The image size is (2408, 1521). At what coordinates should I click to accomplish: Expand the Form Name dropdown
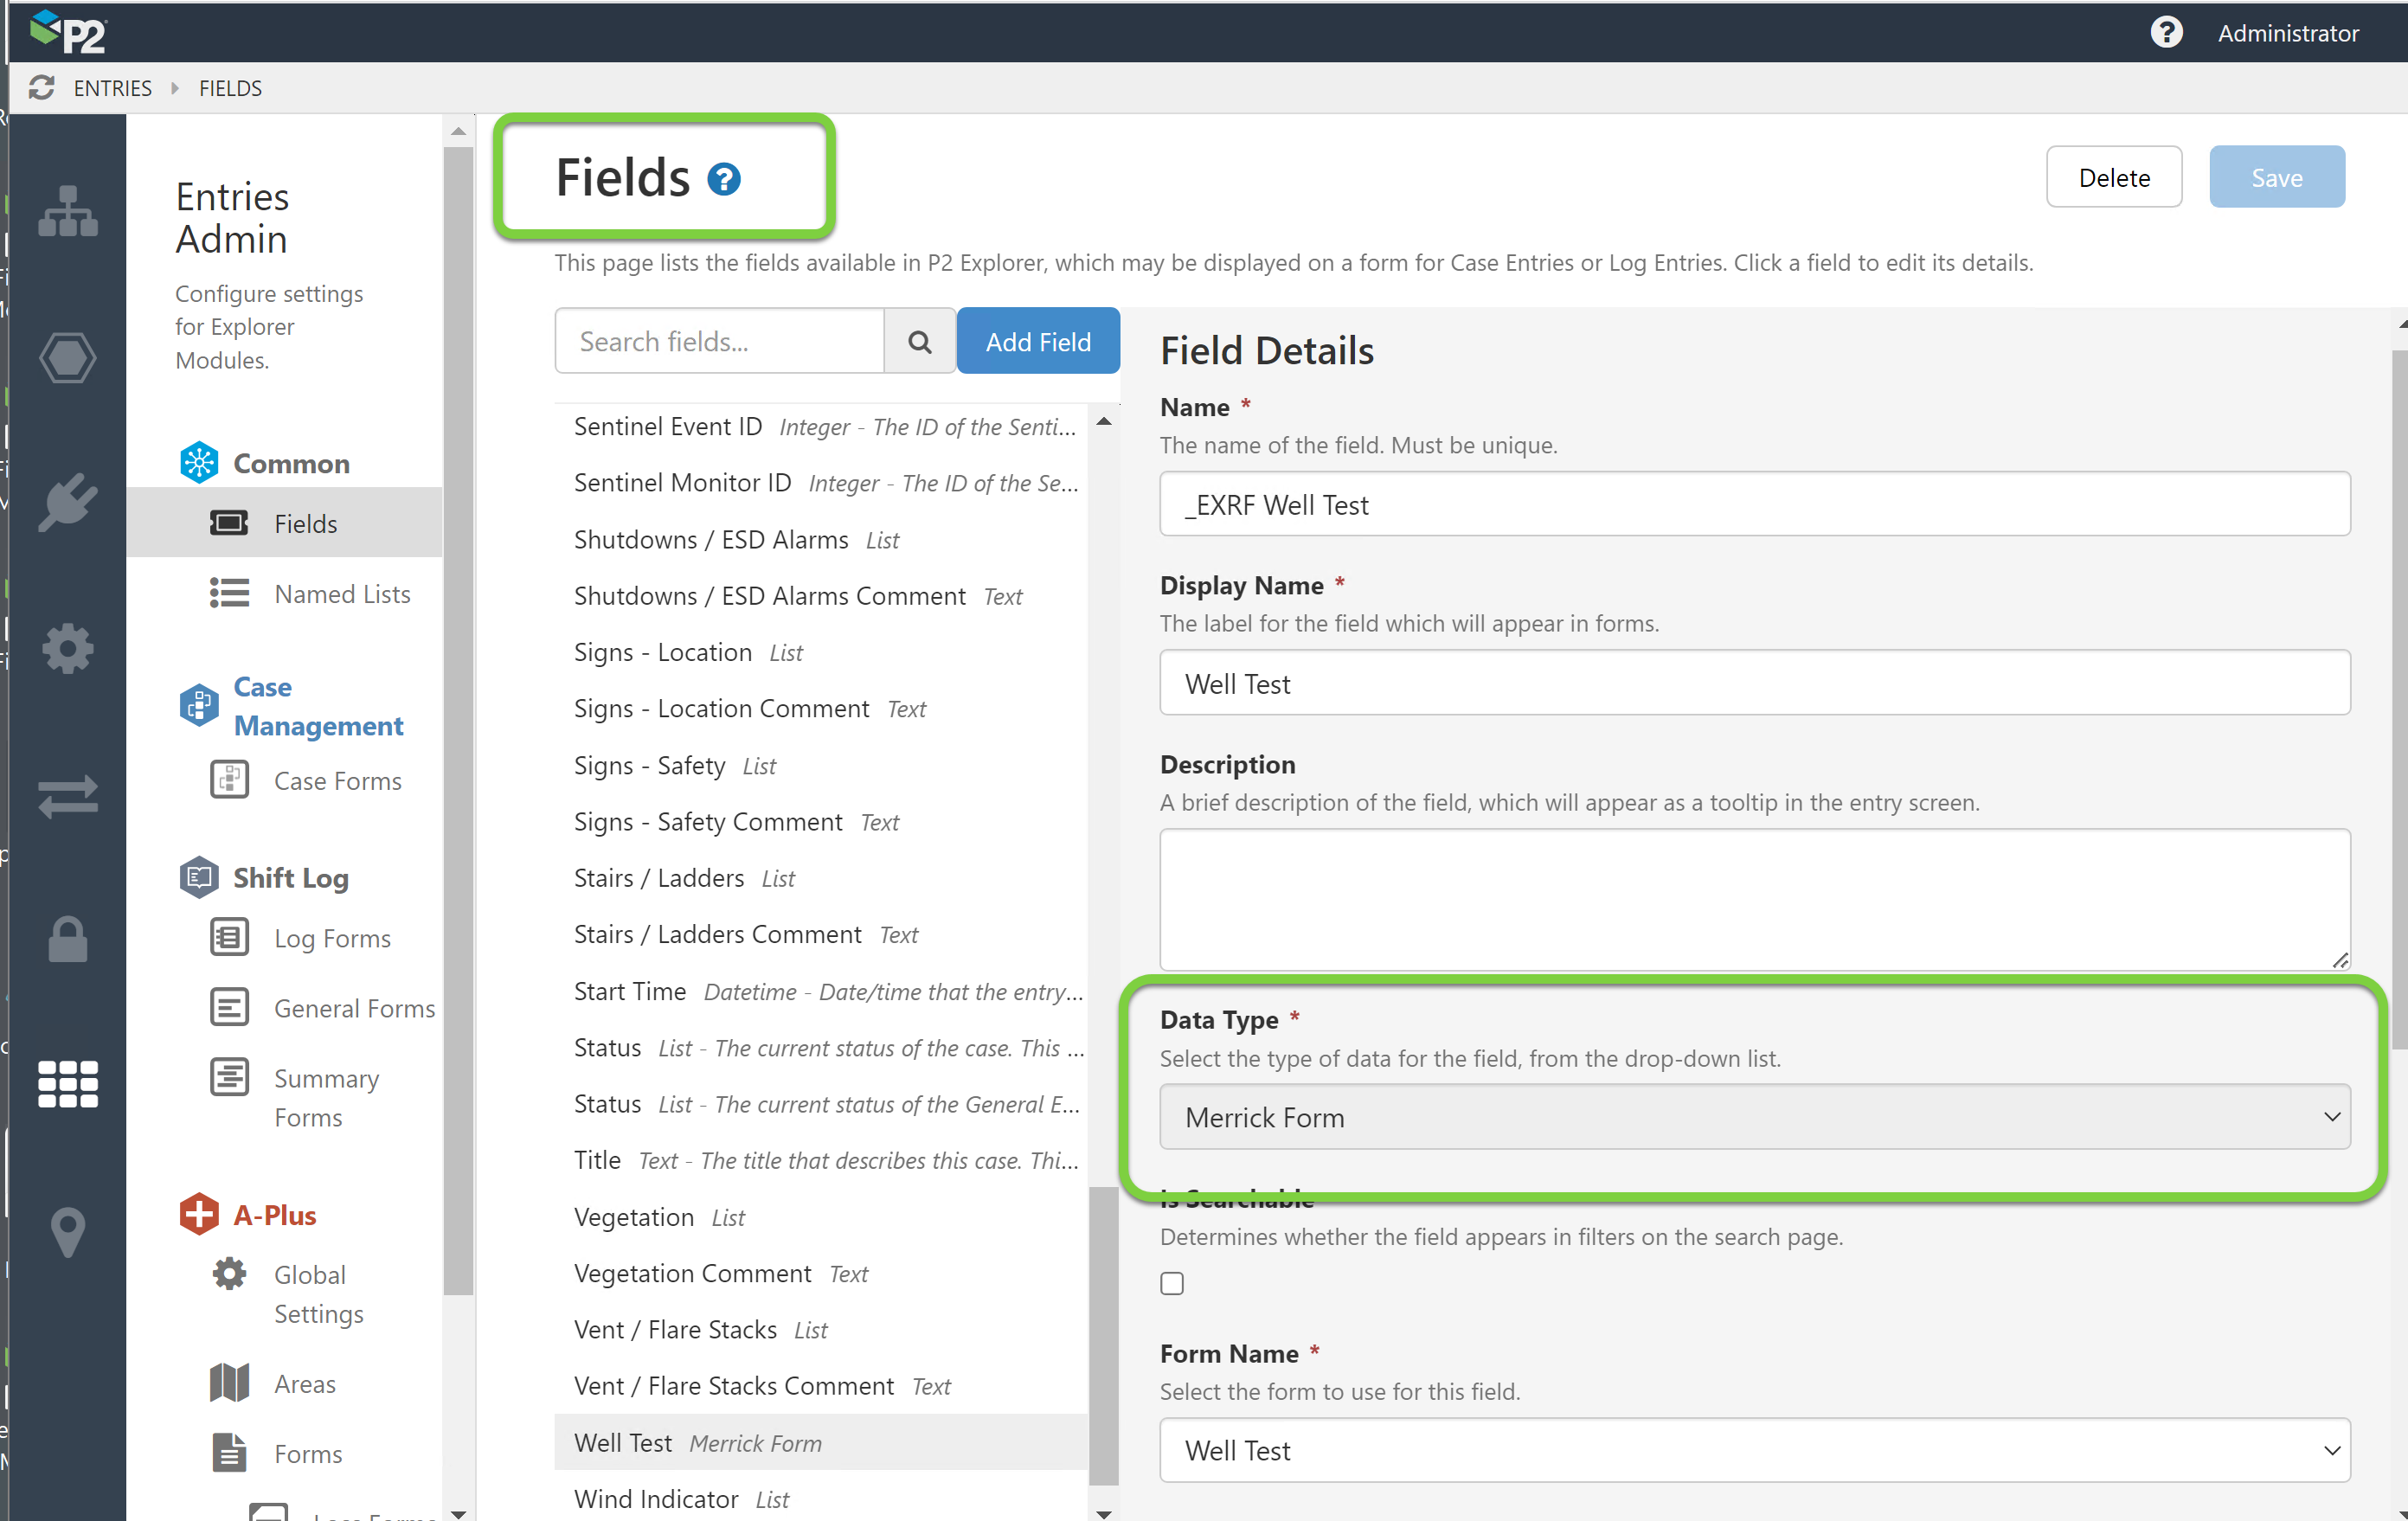tap(1754, 1450)
